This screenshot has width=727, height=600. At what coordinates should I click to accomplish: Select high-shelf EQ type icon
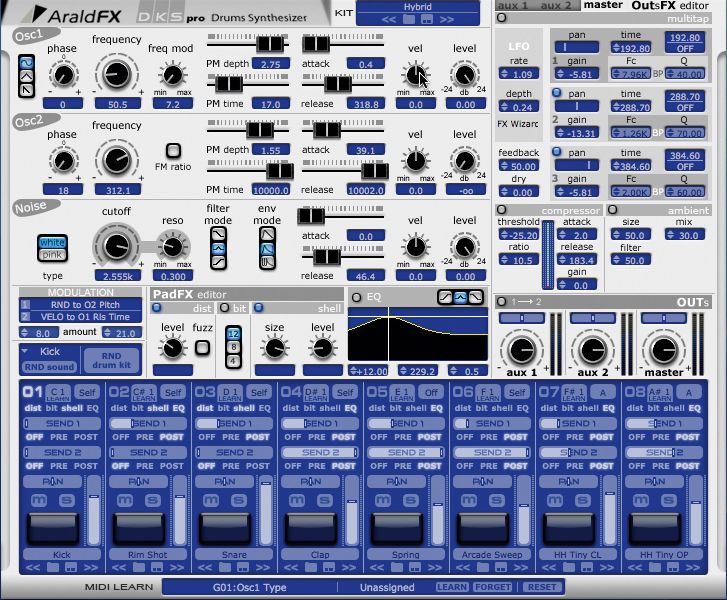pyautogui.click(x=476, y=297)
